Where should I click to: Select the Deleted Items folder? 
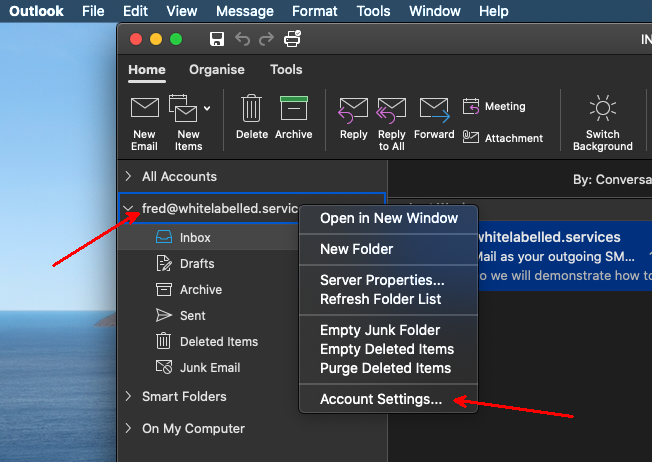click(x=209, y=341)
